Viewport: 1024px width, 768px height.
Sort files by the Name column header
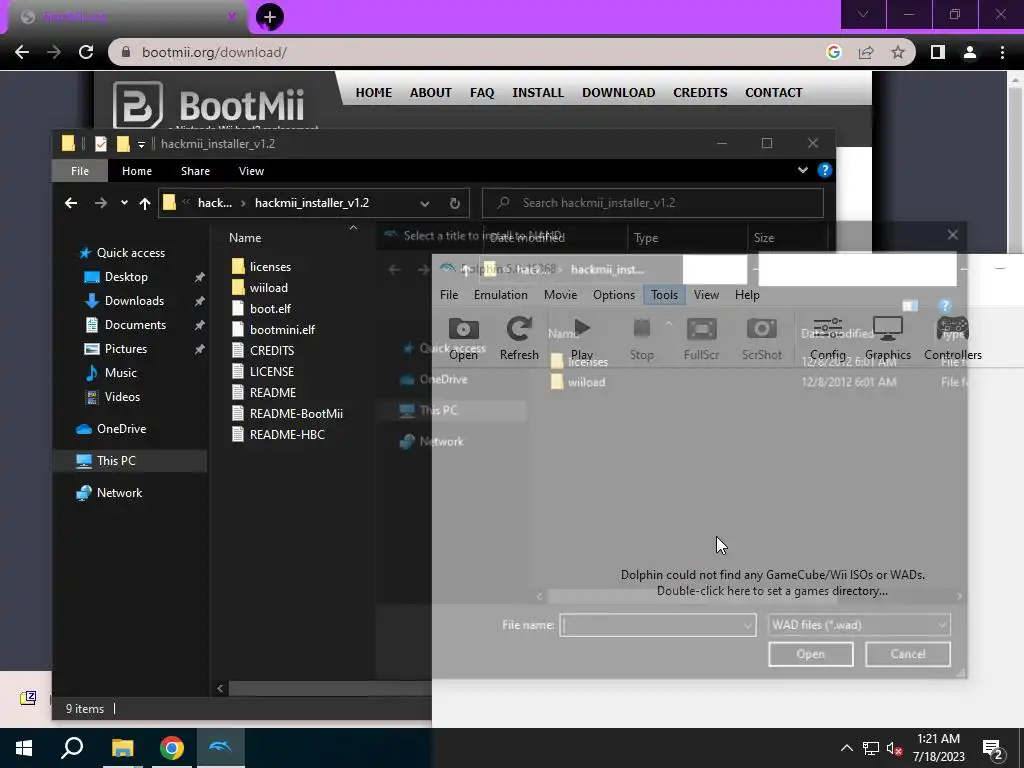[245, 238]
